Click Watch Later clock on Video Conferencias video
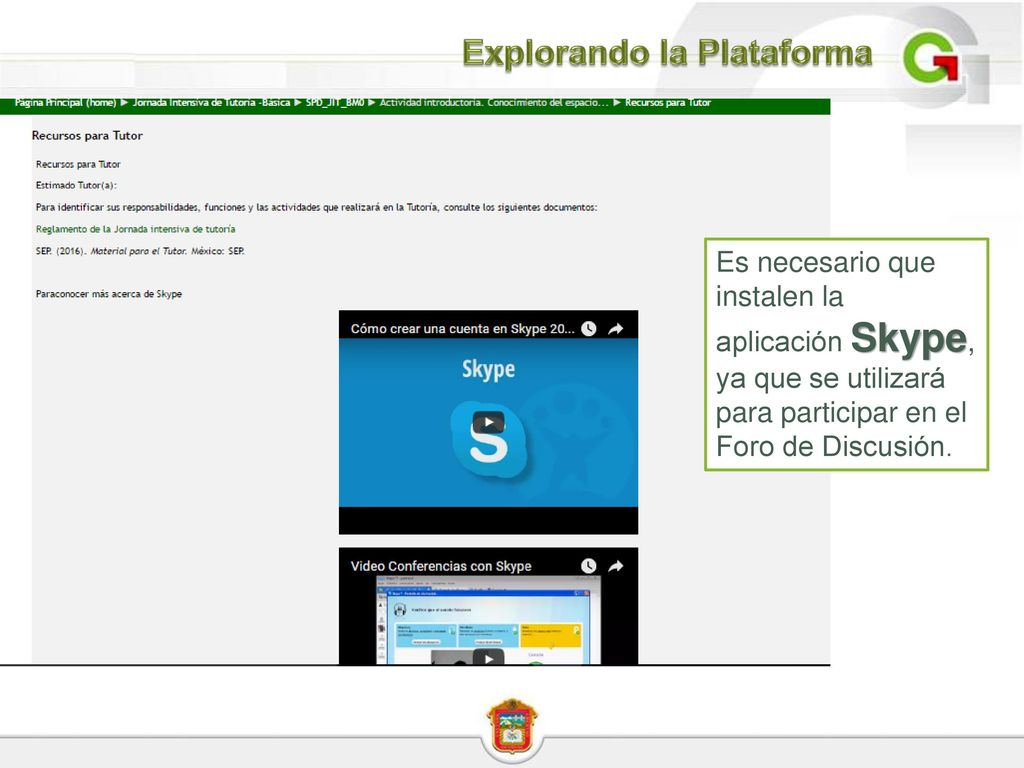The height and width of the screenshot is (768, 1024). 588,566
